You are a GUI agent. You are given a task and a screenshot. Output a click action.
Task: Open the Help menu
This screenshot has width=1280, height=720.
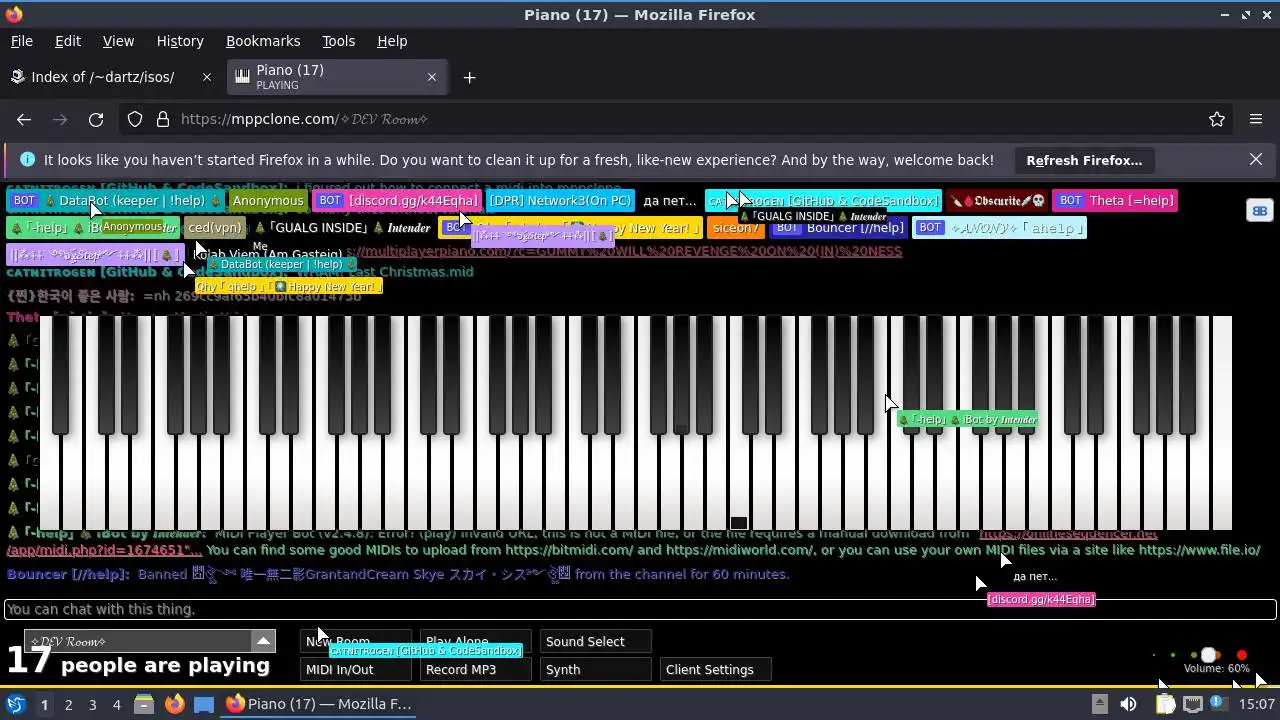pyautogui.click(x=392, y=41)
